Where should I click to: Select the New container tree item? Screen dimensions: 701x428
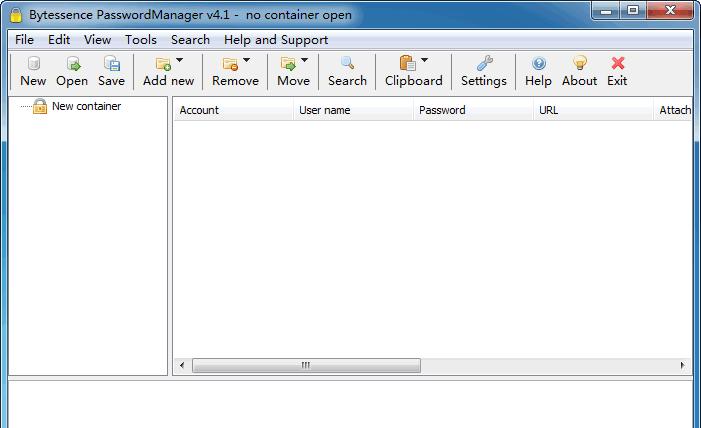click(86, 106)
